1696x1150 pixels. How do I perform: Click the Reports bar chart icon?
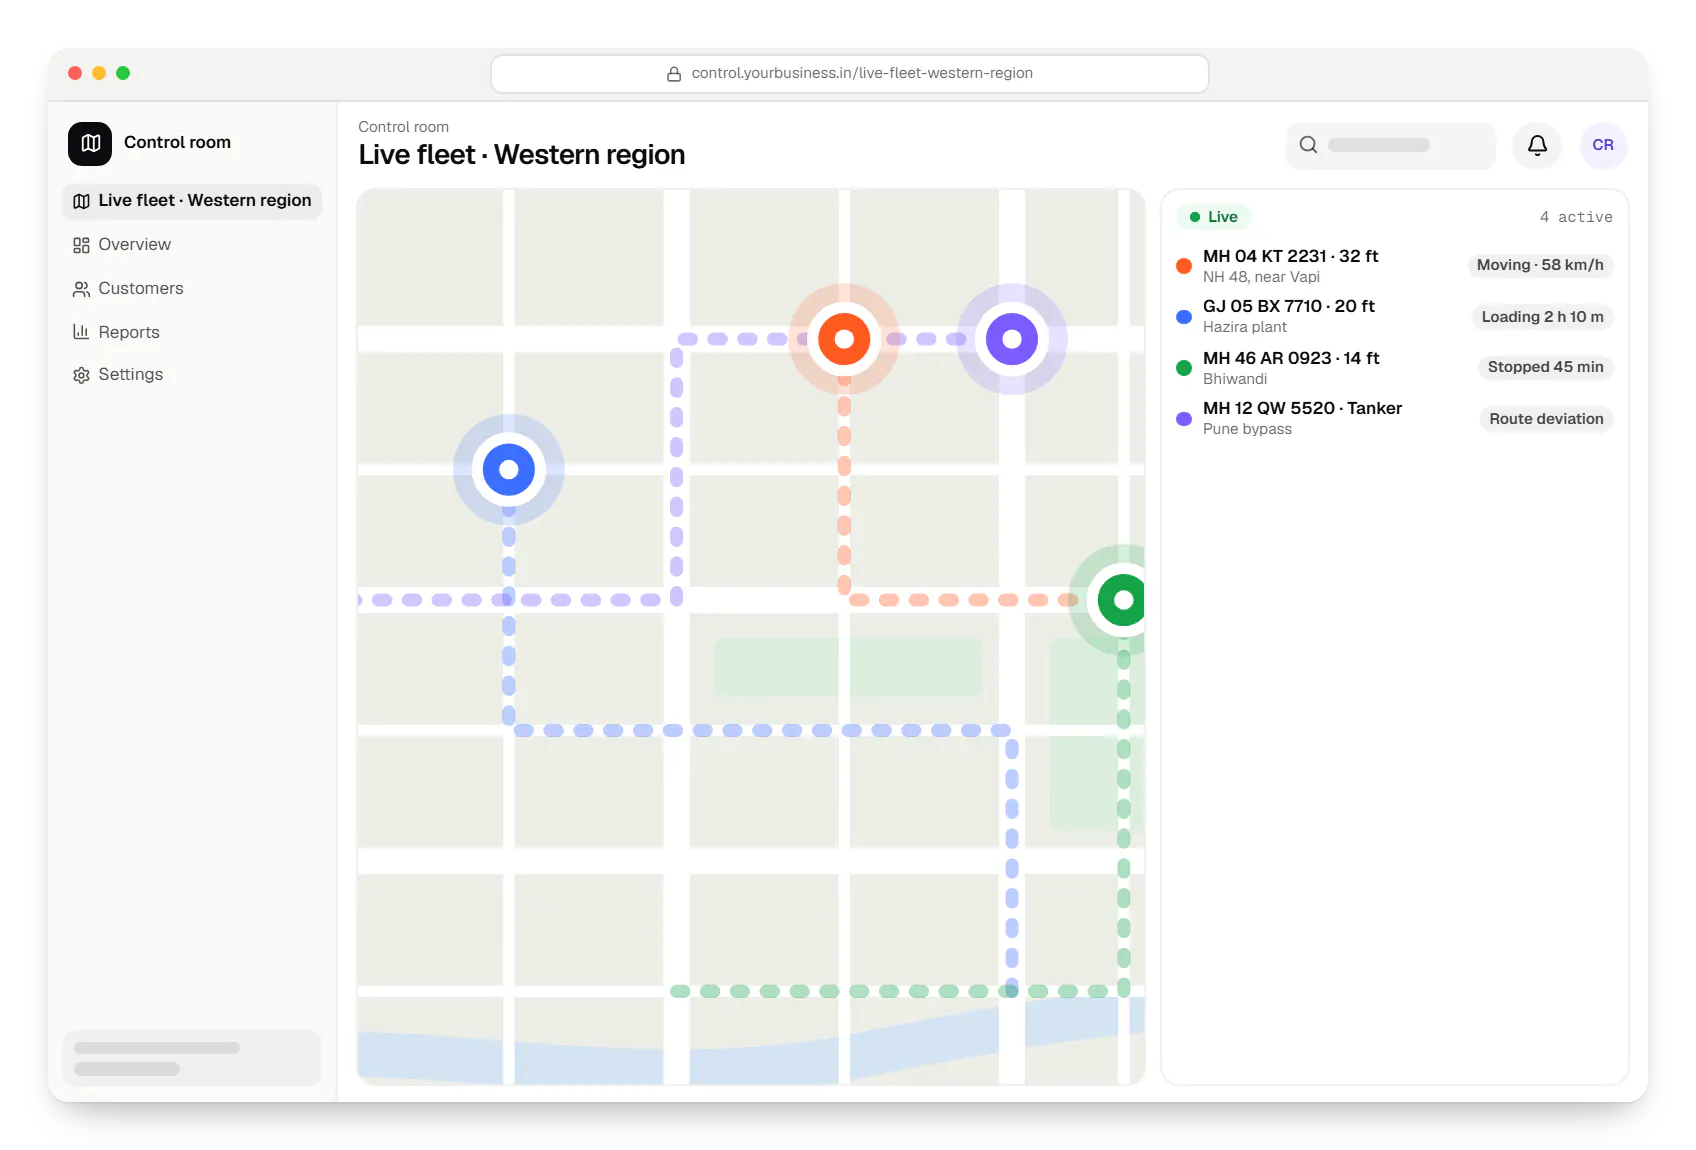(x=81, y=332)
